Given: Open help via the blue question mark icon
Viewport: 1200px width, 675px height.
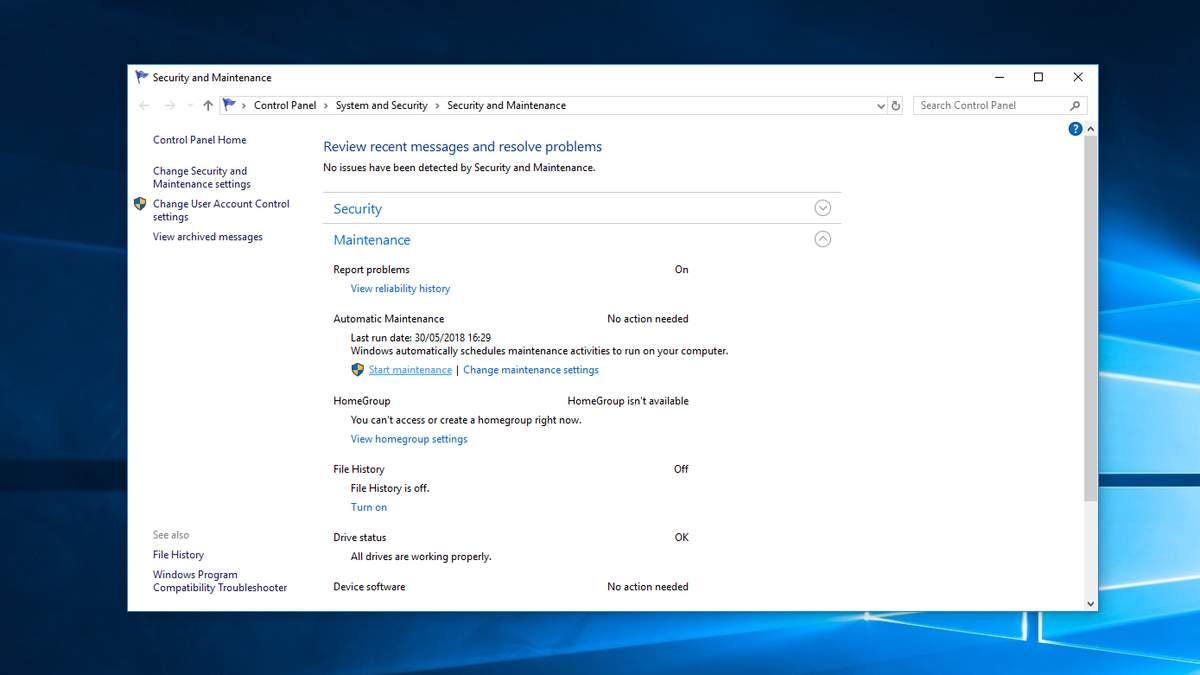Looking at the screenshot, I should coord(1075,128).
